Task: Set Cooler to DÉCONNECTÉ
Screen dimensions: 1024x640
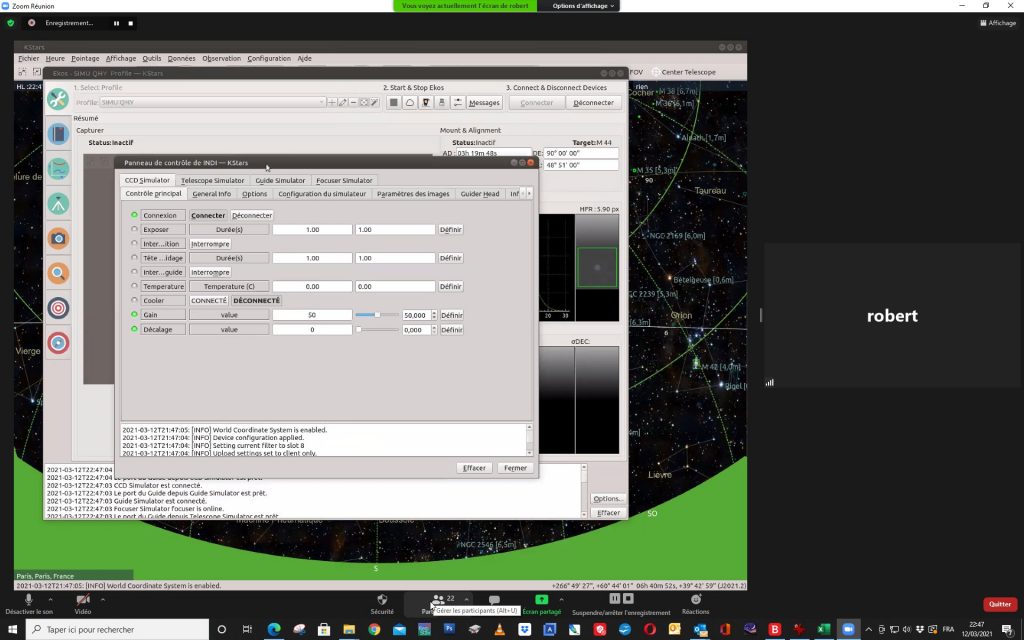Action: [256, 300]
